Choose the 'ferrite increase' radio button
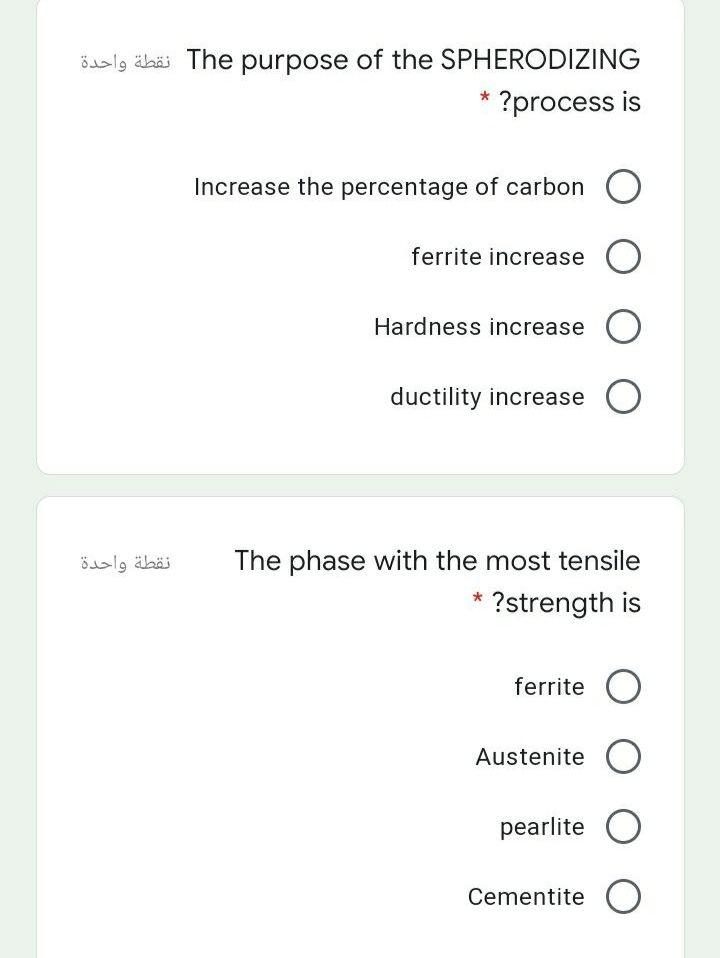 point(623,258)
